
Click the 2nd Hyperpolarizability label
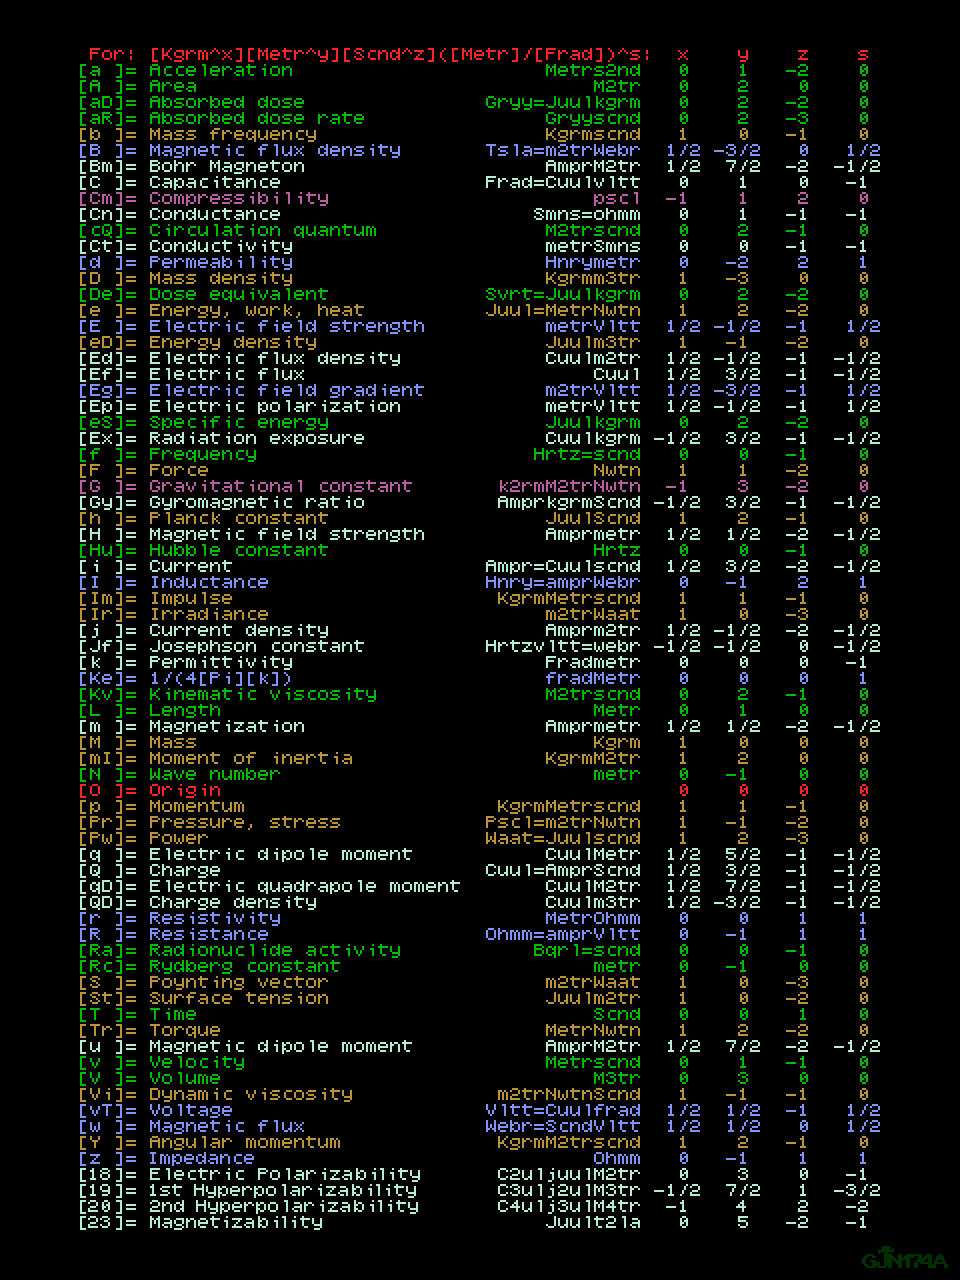click(283, 1206)
